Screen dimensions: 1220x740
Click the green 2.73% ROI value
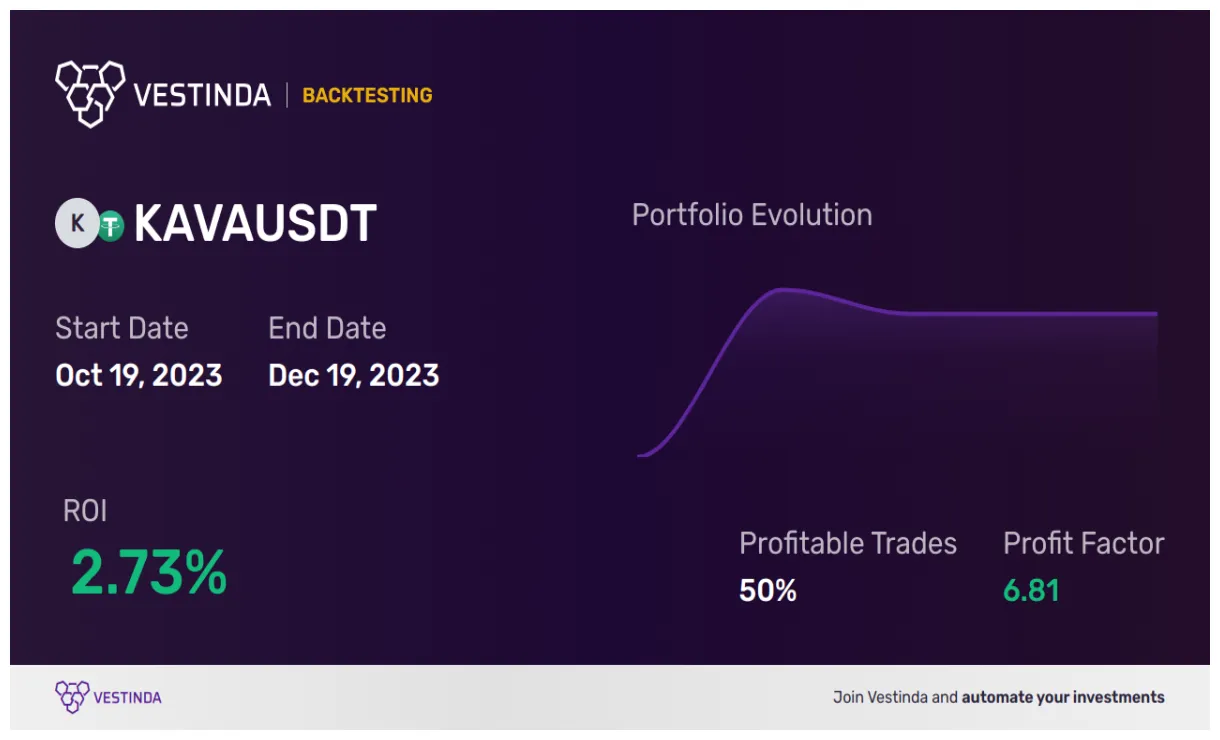tap(149, 573)
